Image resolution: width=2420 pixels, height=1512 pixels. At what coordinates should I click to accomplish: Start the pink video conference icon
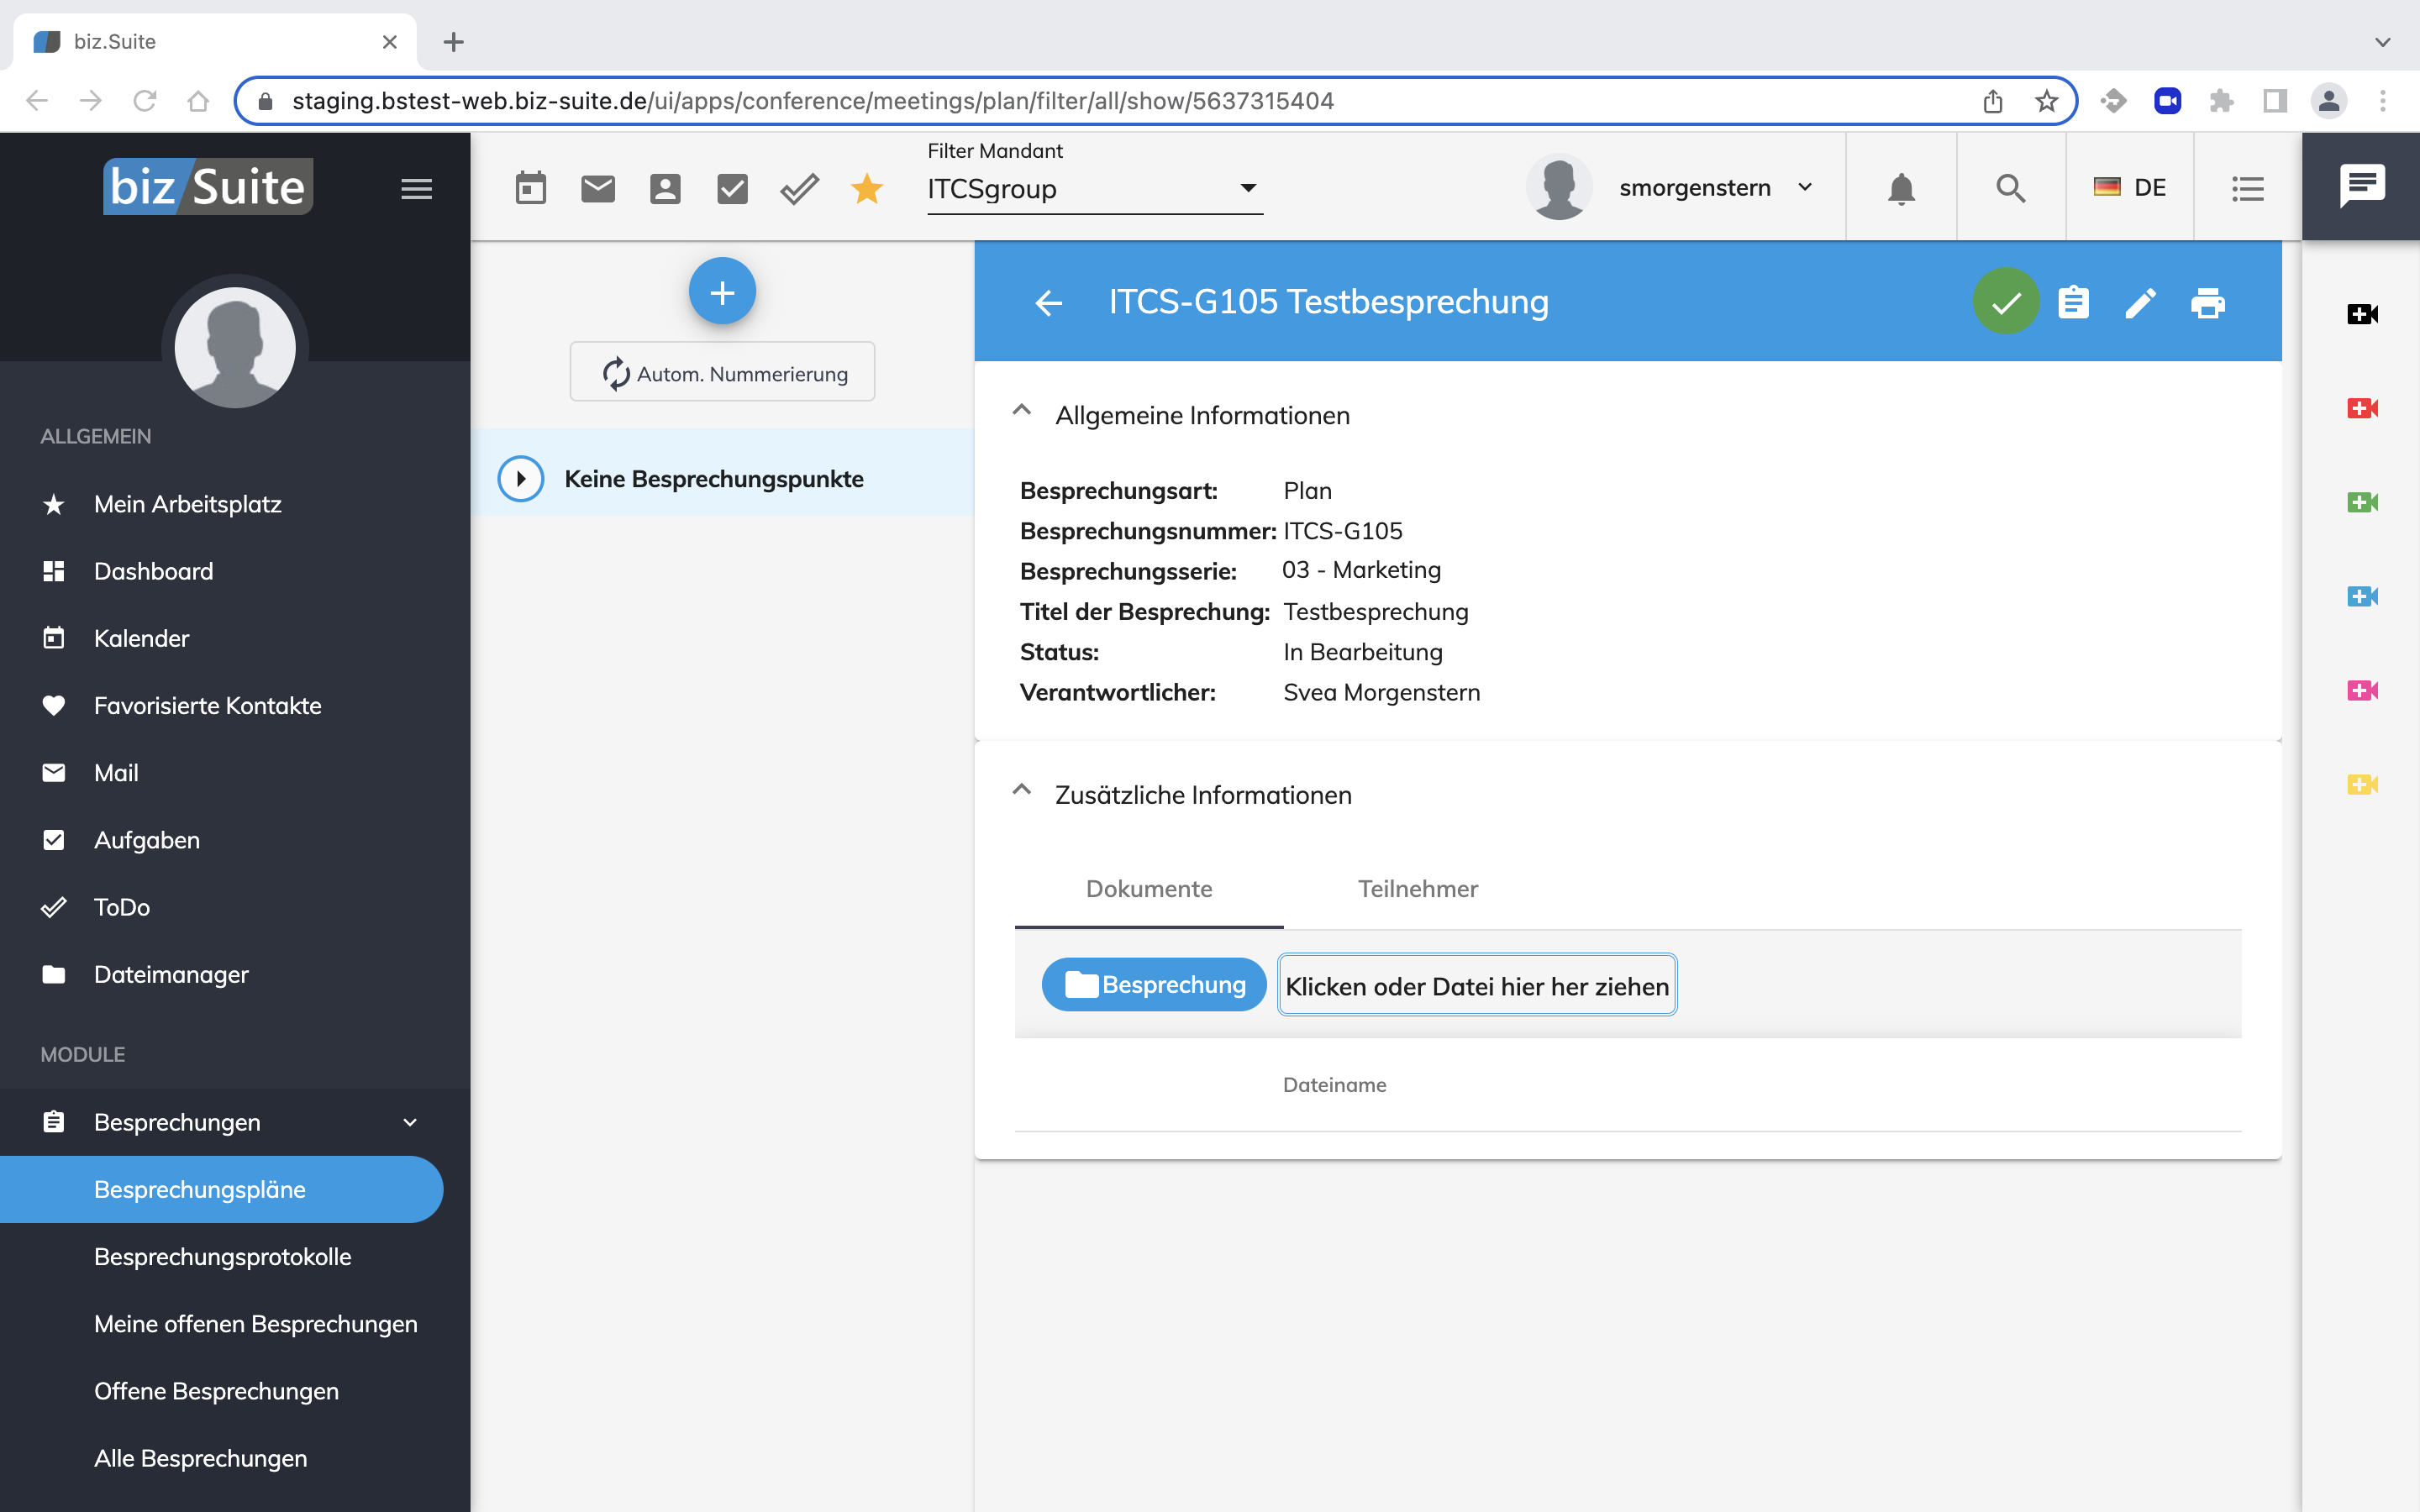point(2362,690)
